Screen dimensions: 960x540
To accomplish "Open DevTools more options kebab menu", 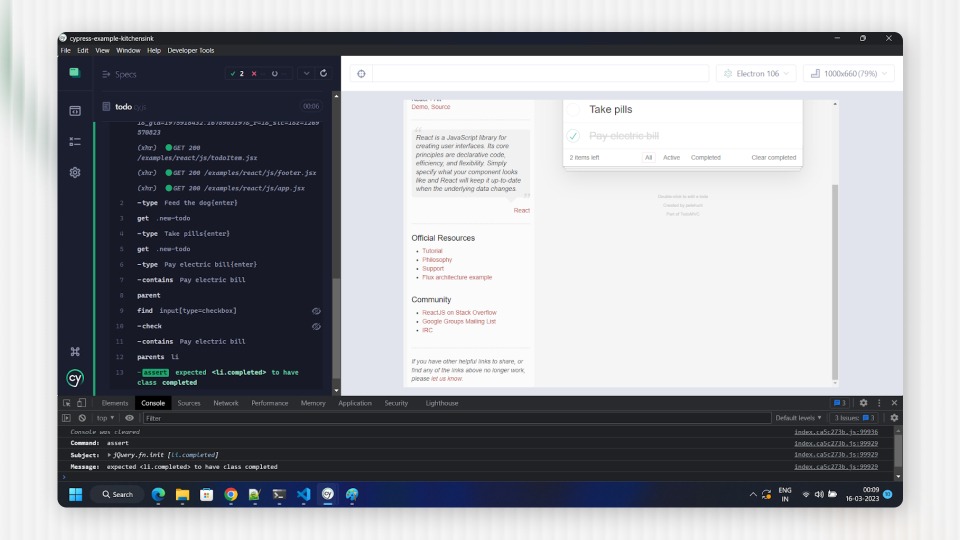I will 879,403.
